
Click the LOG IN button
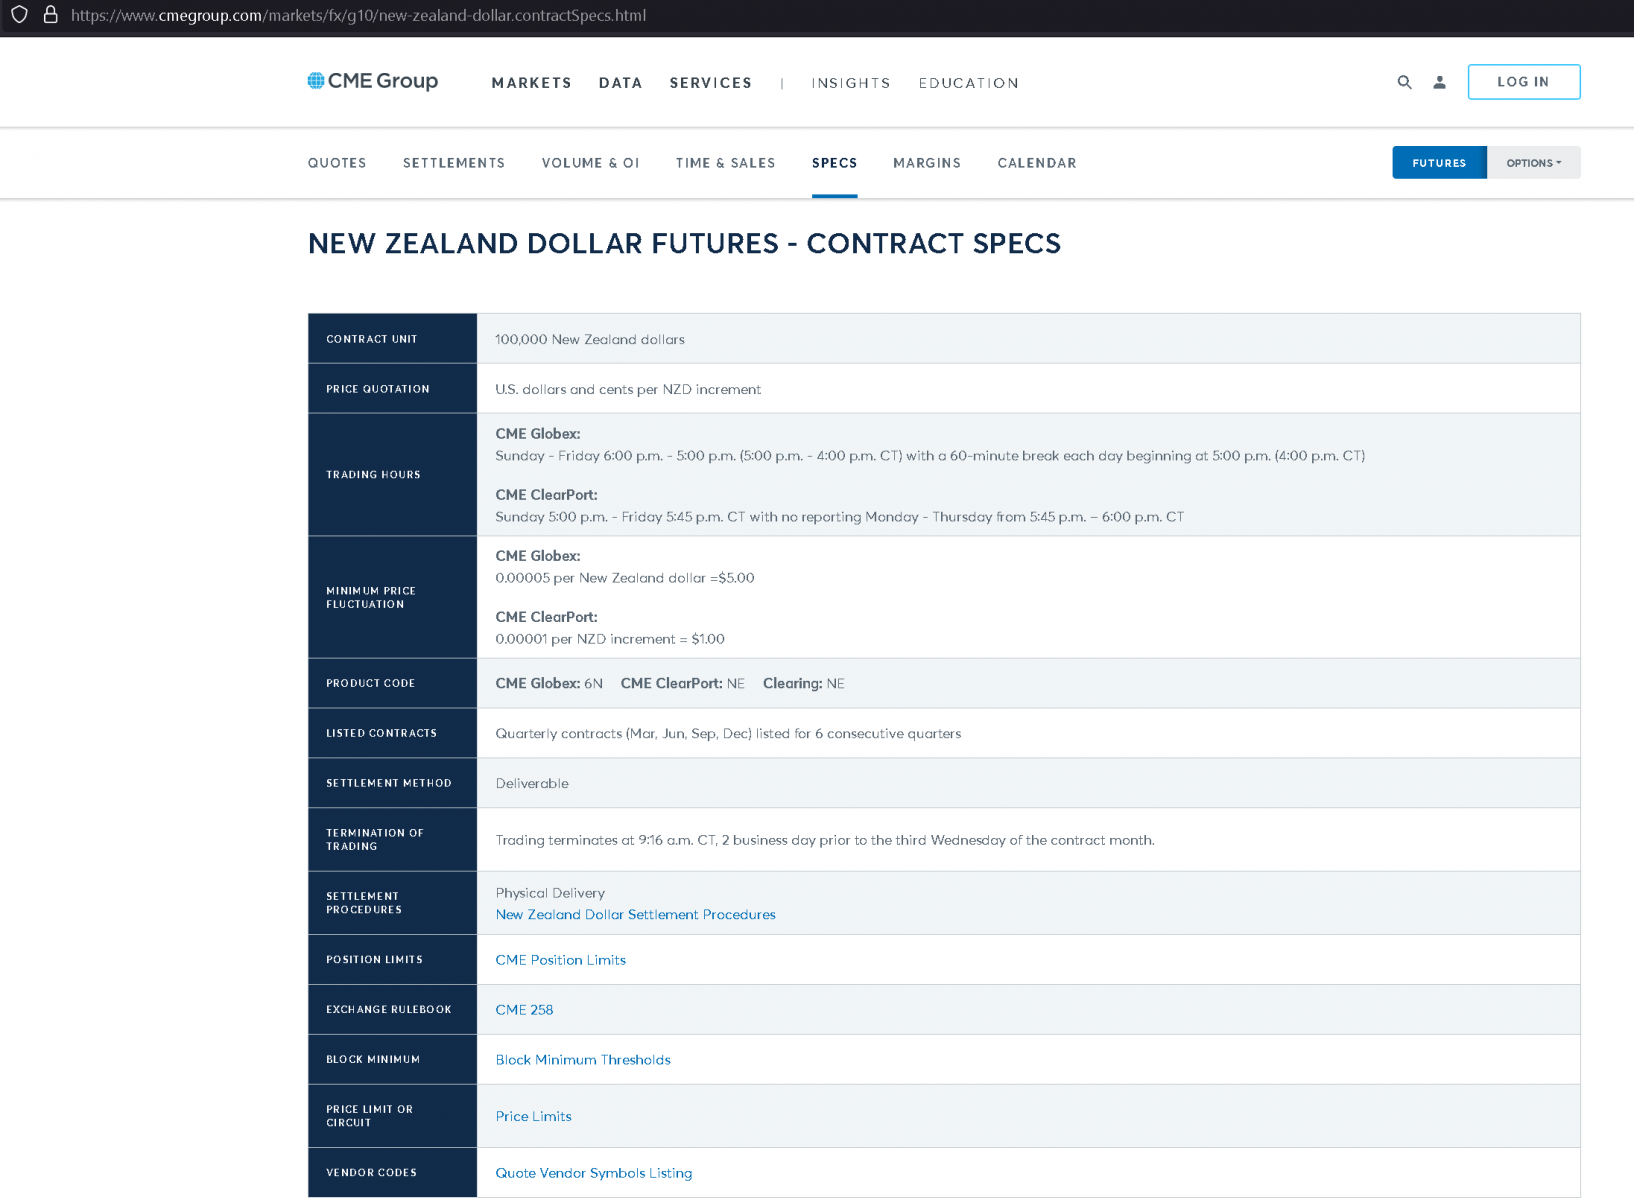1523,82
